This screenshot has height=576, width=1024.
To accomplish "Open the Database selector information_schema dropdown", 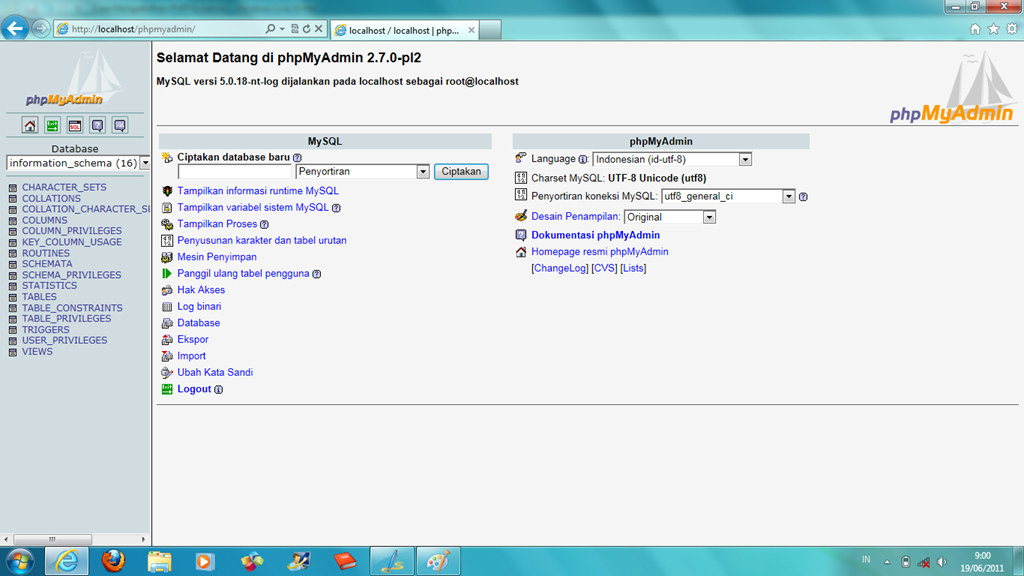I will coord(78,163).
